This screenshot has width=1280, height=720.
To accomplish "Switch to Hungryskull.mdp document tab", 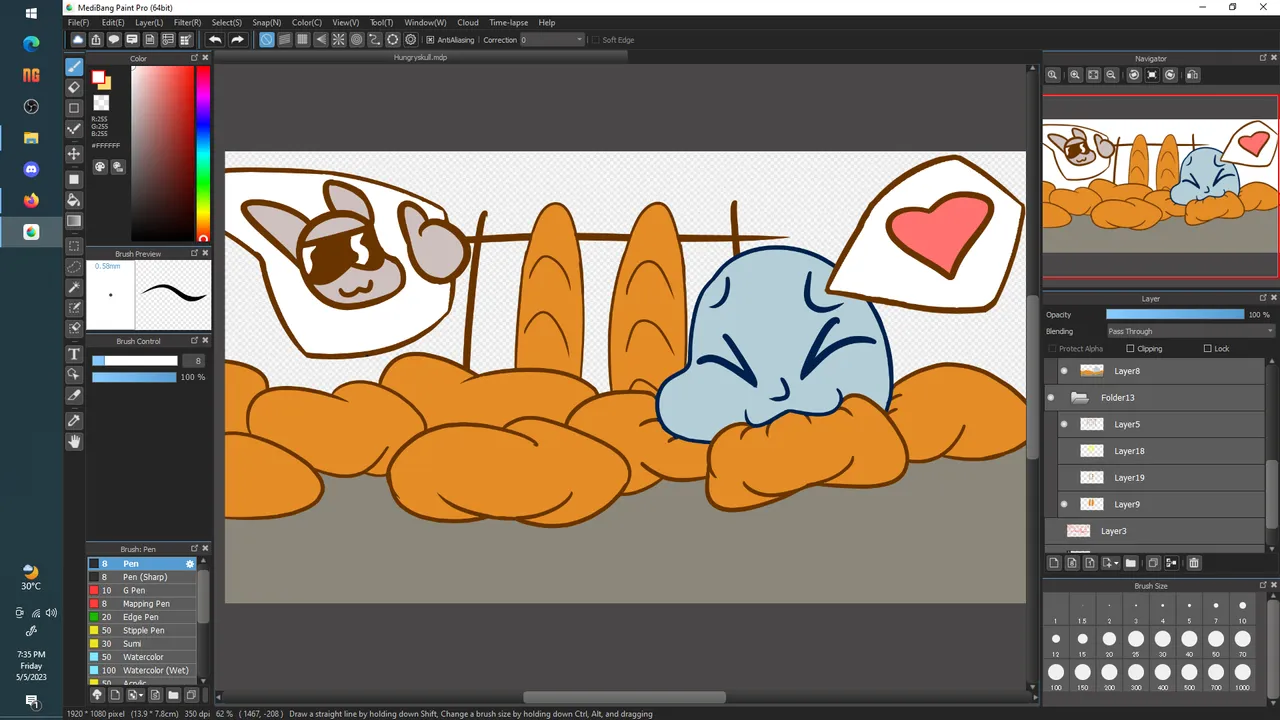I will point(420,58).
